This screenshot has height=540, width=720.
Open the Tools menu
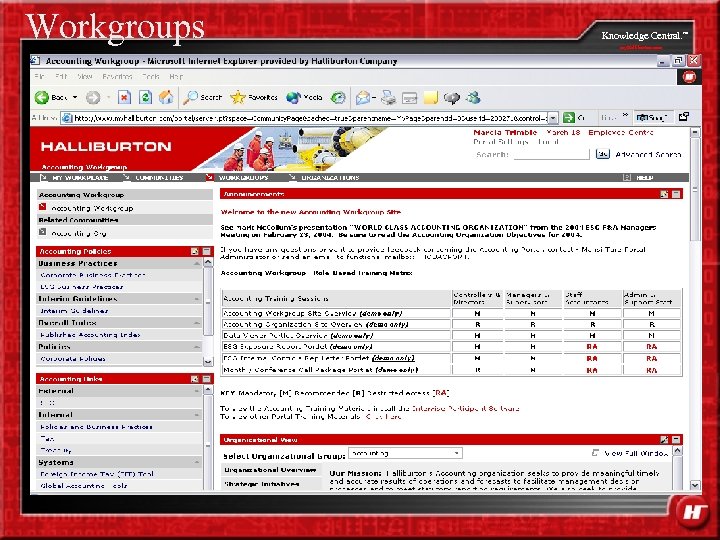pos(151,76)
